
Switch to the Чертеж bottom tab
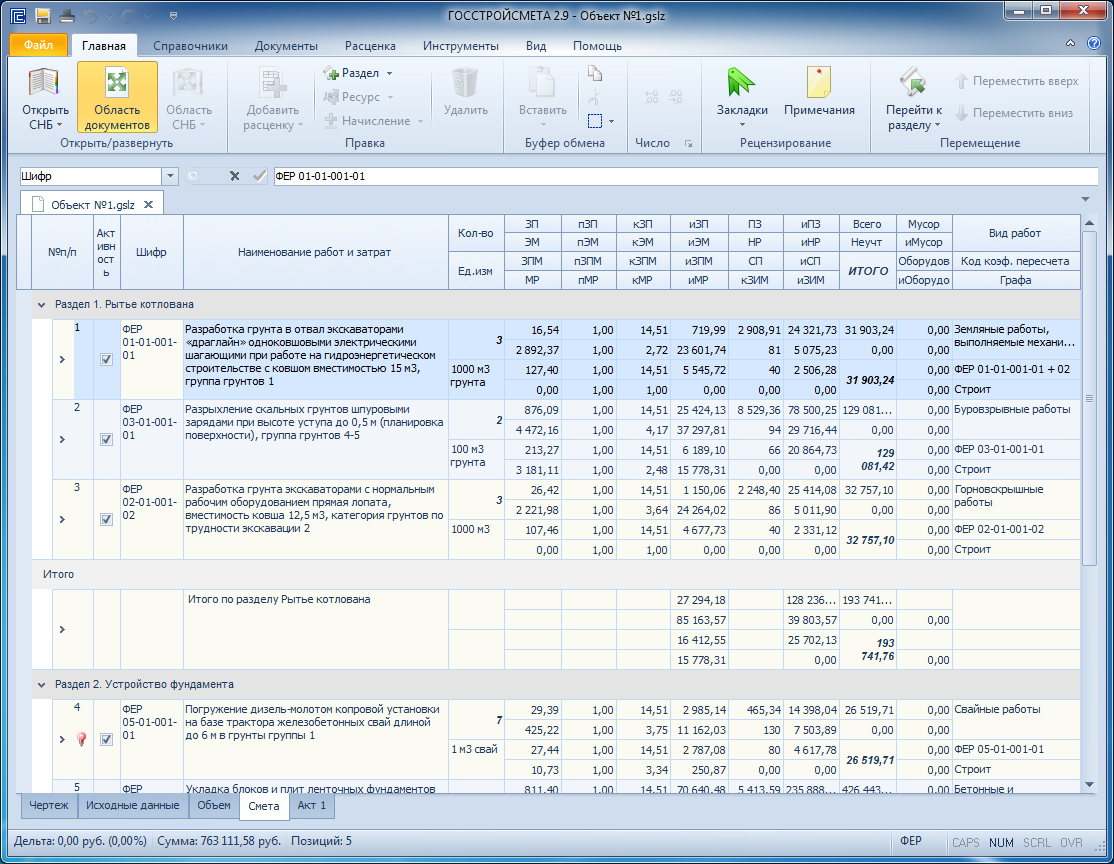point(48,806)
